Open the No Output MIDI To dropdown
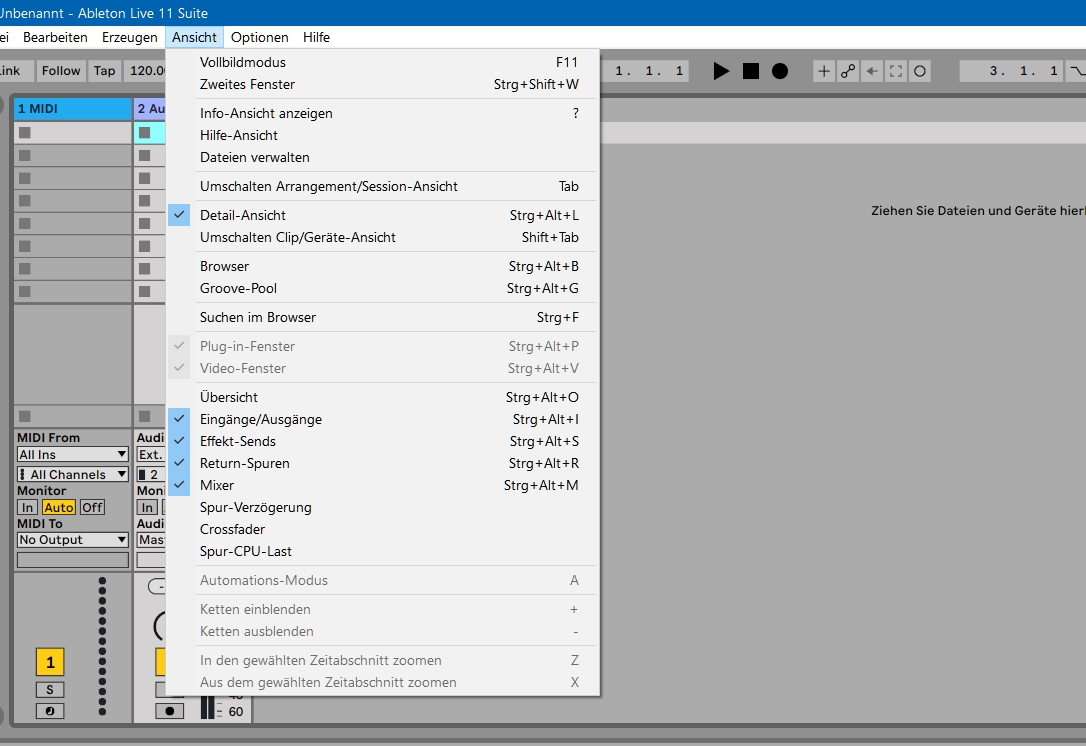This screenshot has height=746, width=1086. [x=73, y=540]
